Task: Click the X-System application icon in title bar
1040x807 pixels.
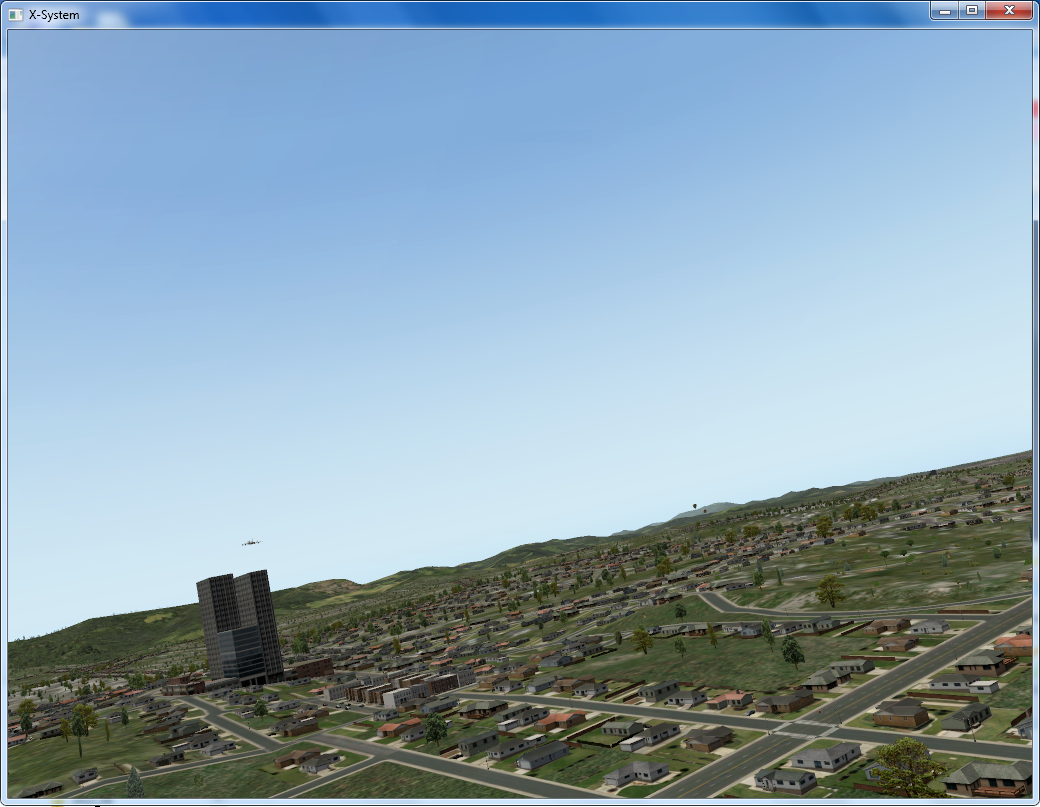Action: (15, 14)
